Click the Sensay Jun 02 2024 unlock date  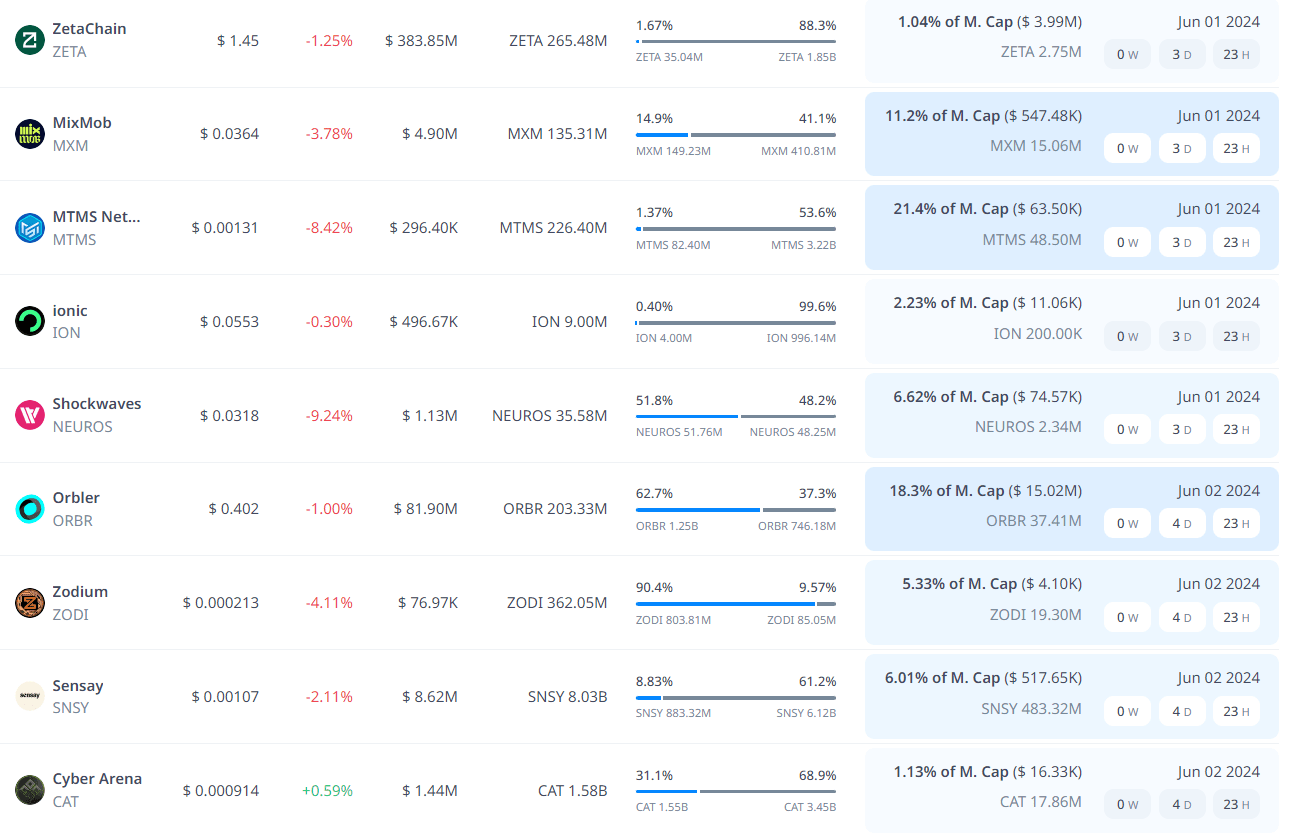1218,678
